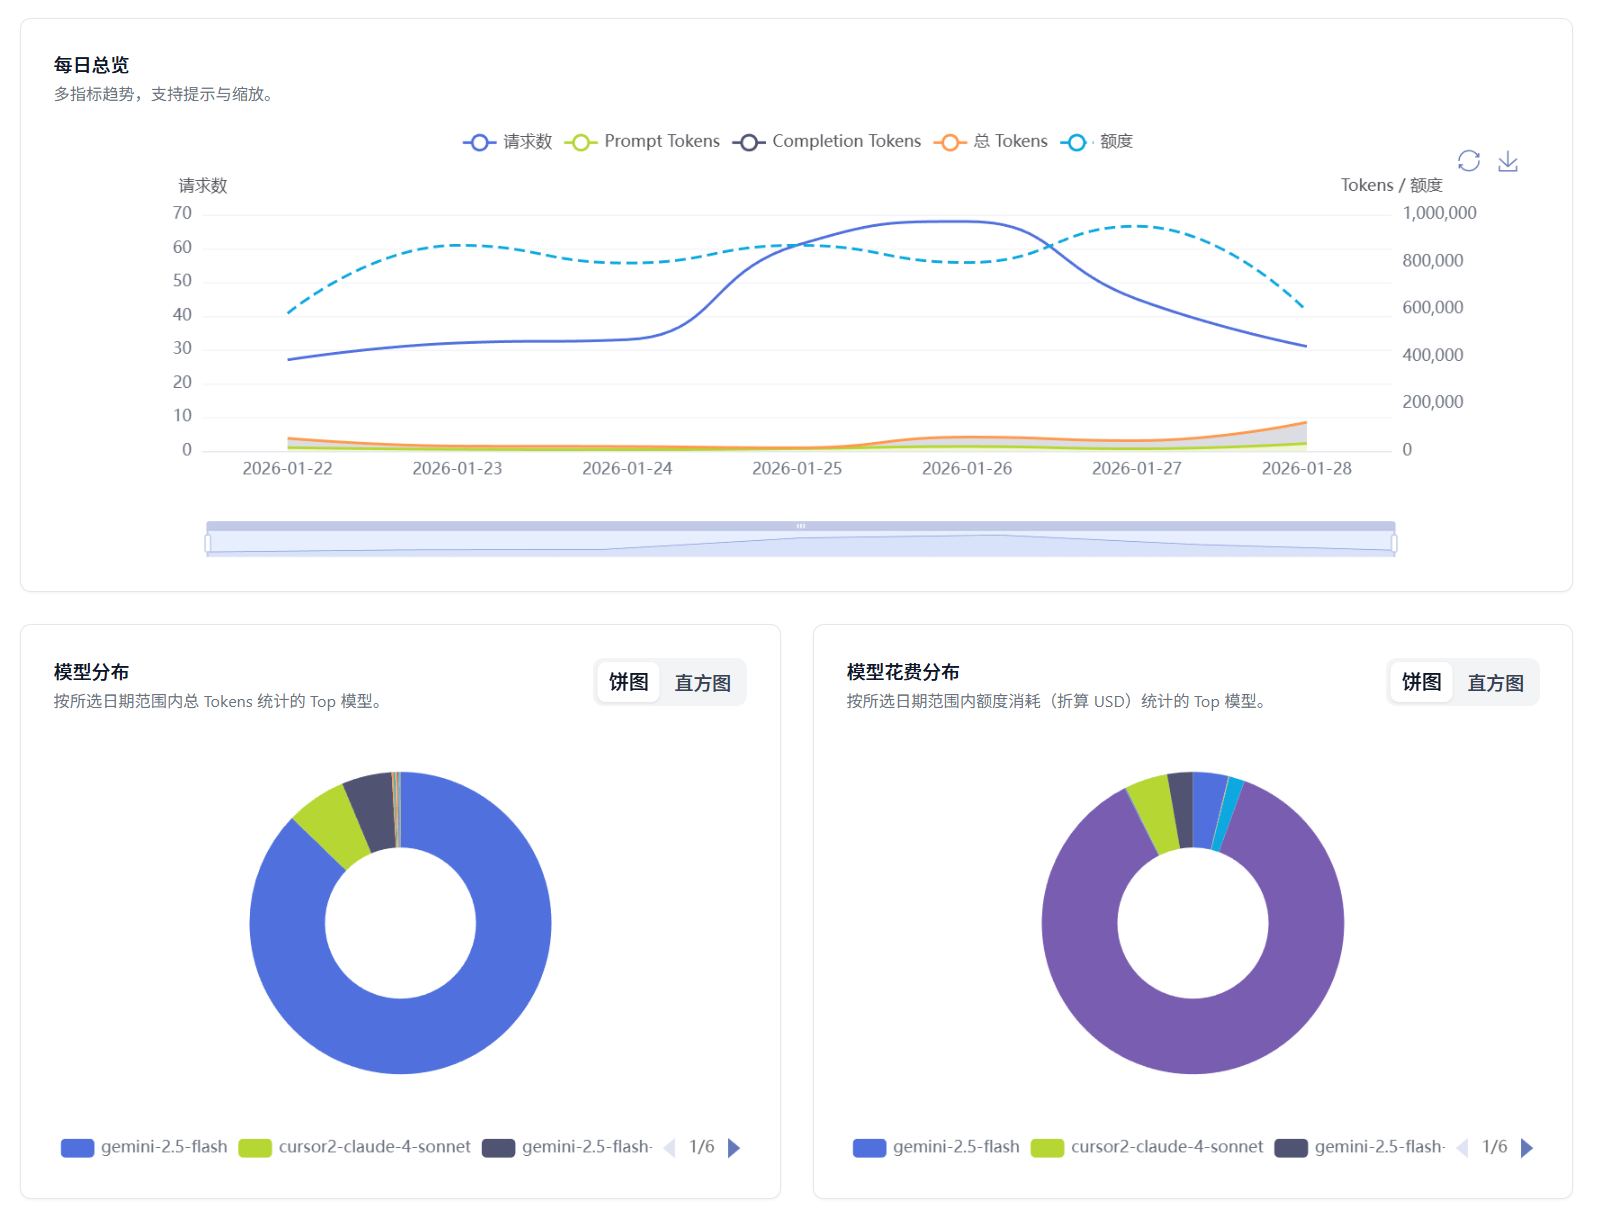
Task: Toggle the 总 Tokens legend series
Action: [991, 142]
